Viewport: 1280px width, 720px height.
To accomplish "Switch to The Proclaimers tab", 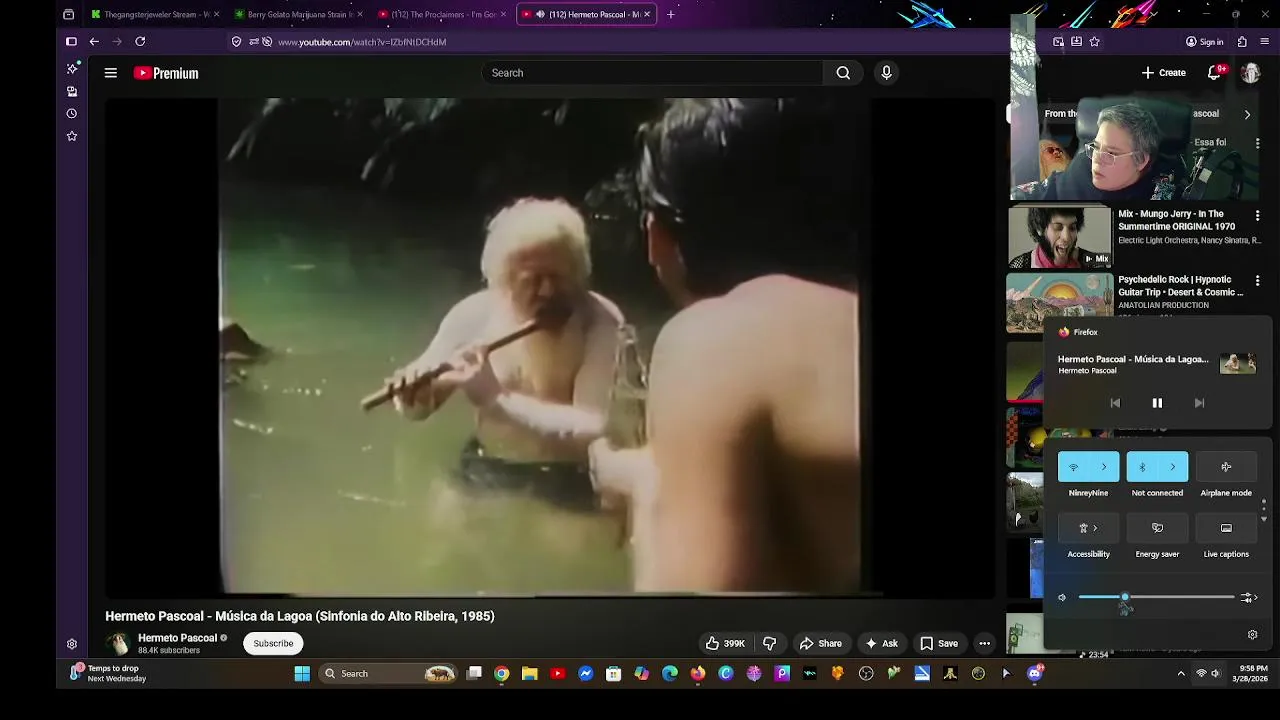I will point(441,14).
